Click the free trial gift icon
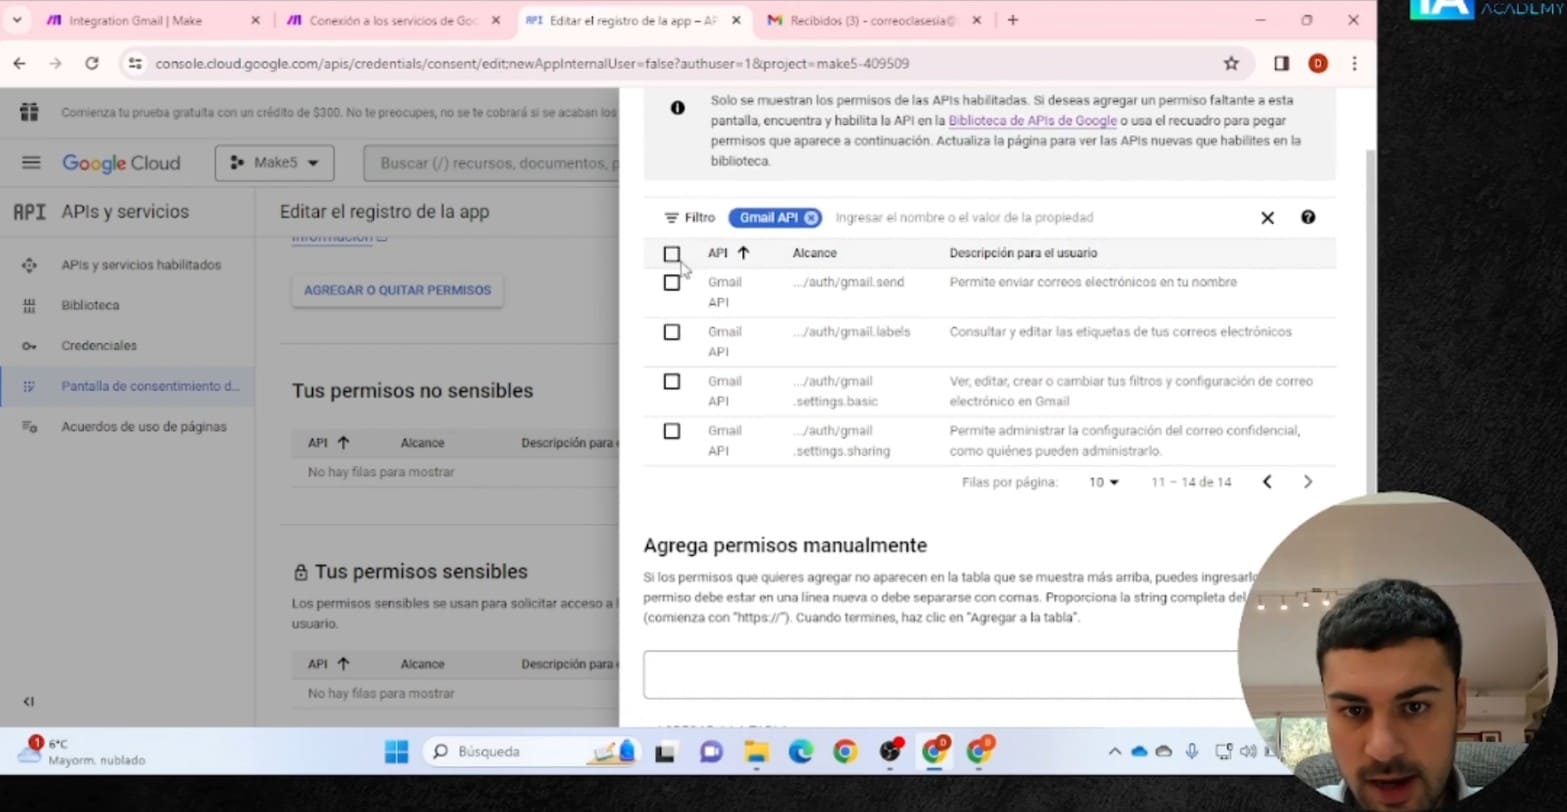 coord(29,112)
